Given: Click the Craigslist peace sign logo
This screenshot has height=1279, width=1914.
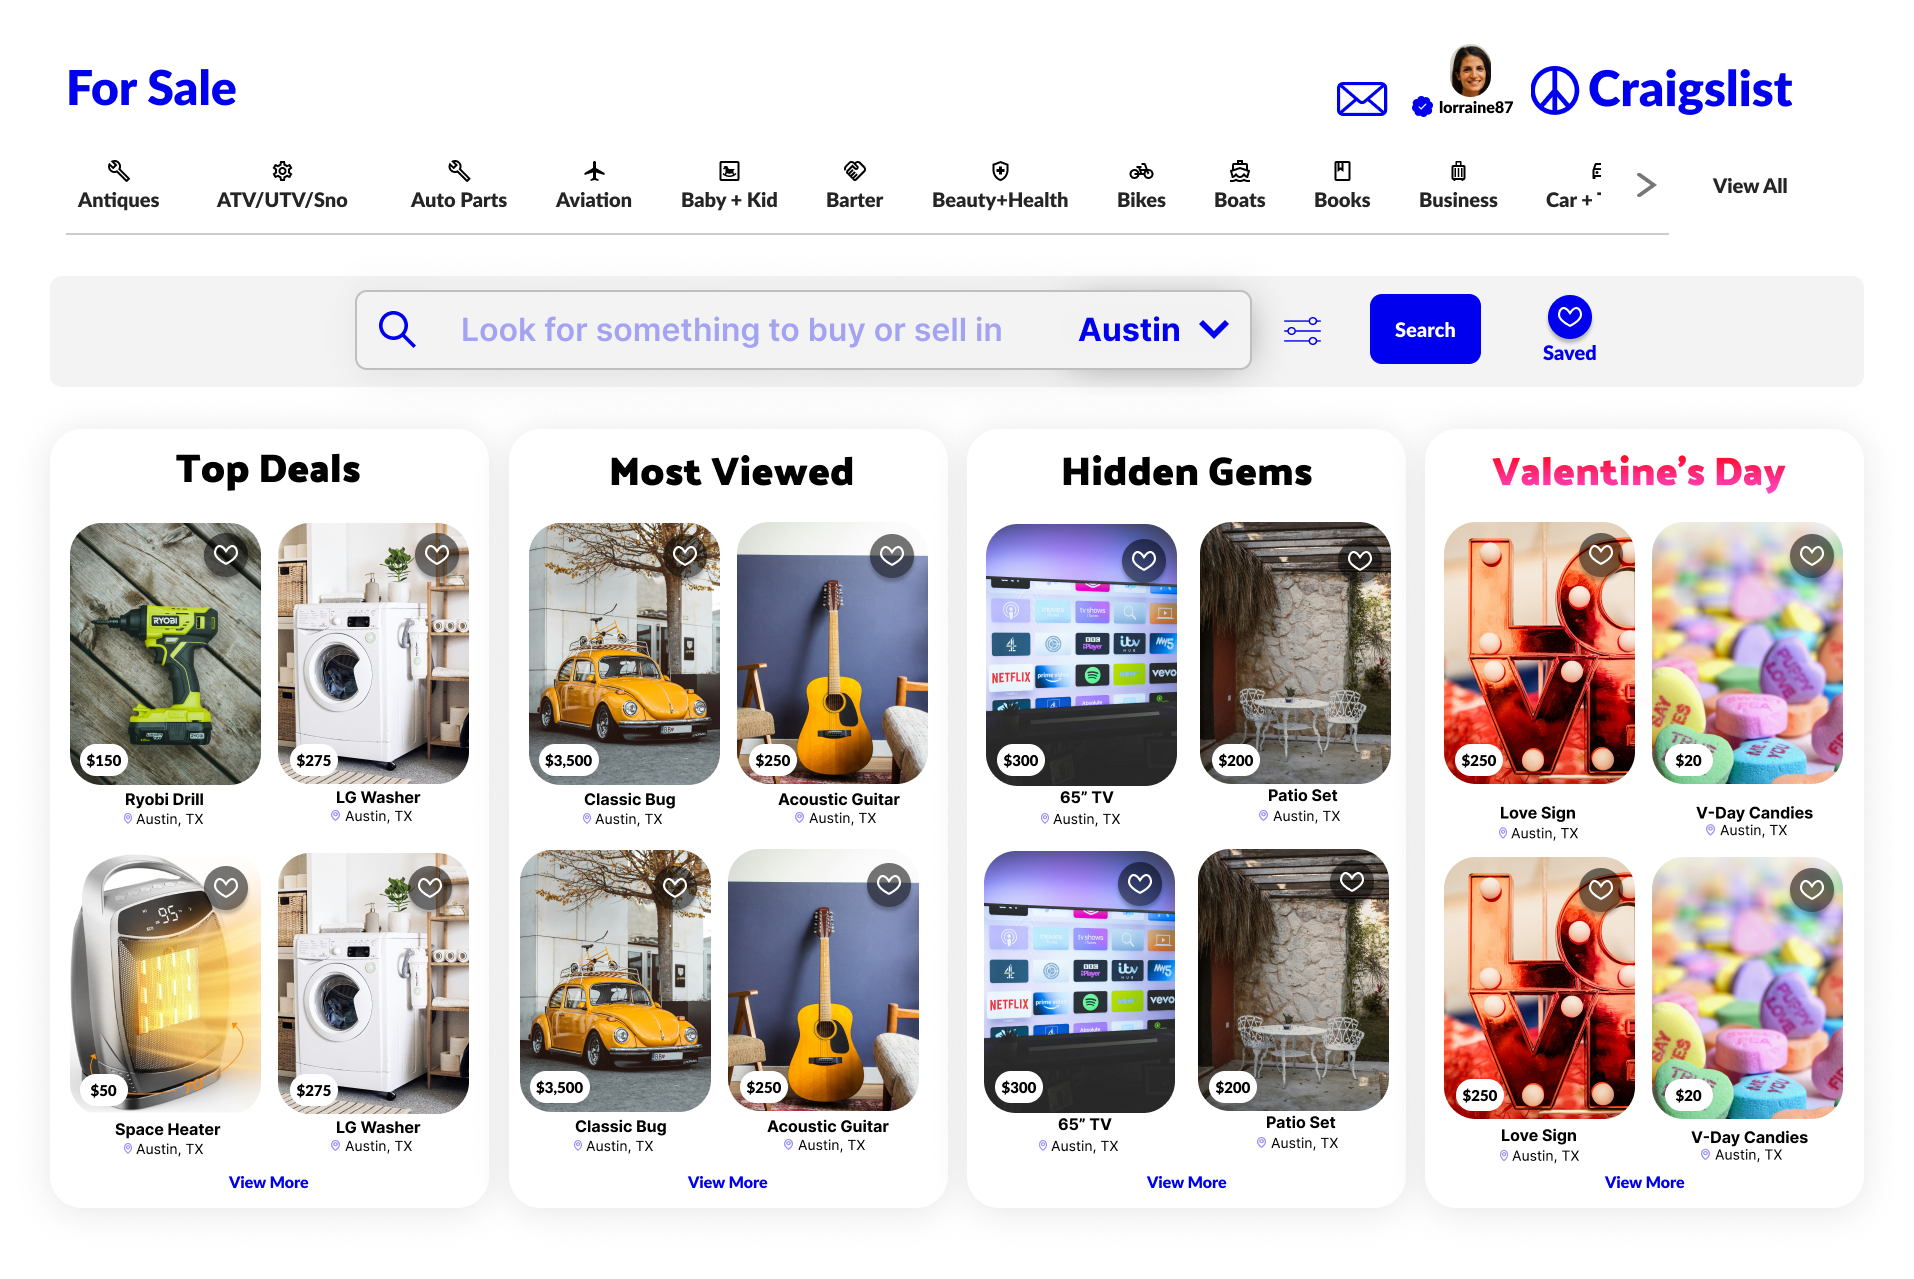Looking at the screenshot, I should 1554,90.
